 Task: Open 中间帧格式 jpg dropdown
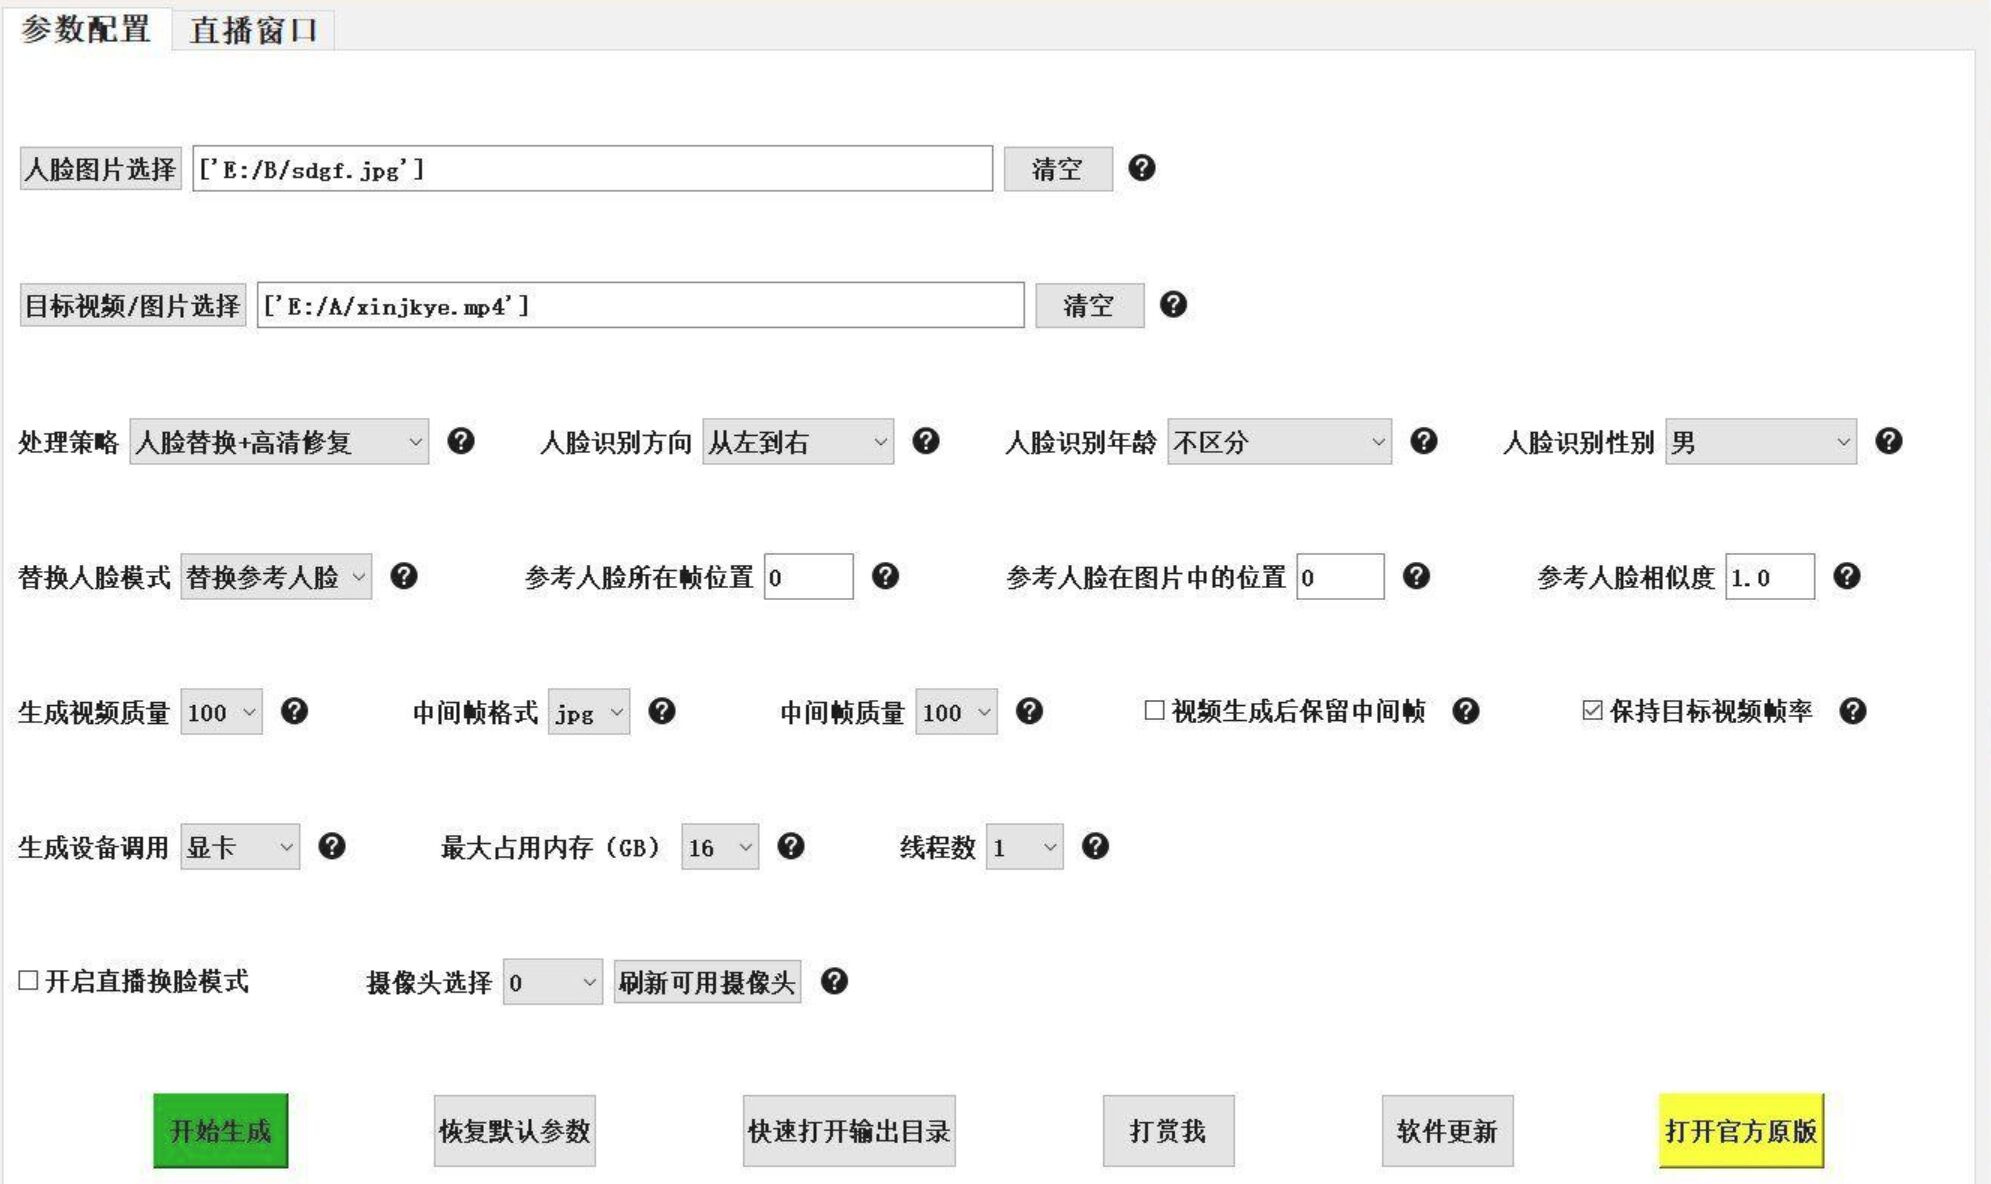click(x=589, y=712)
